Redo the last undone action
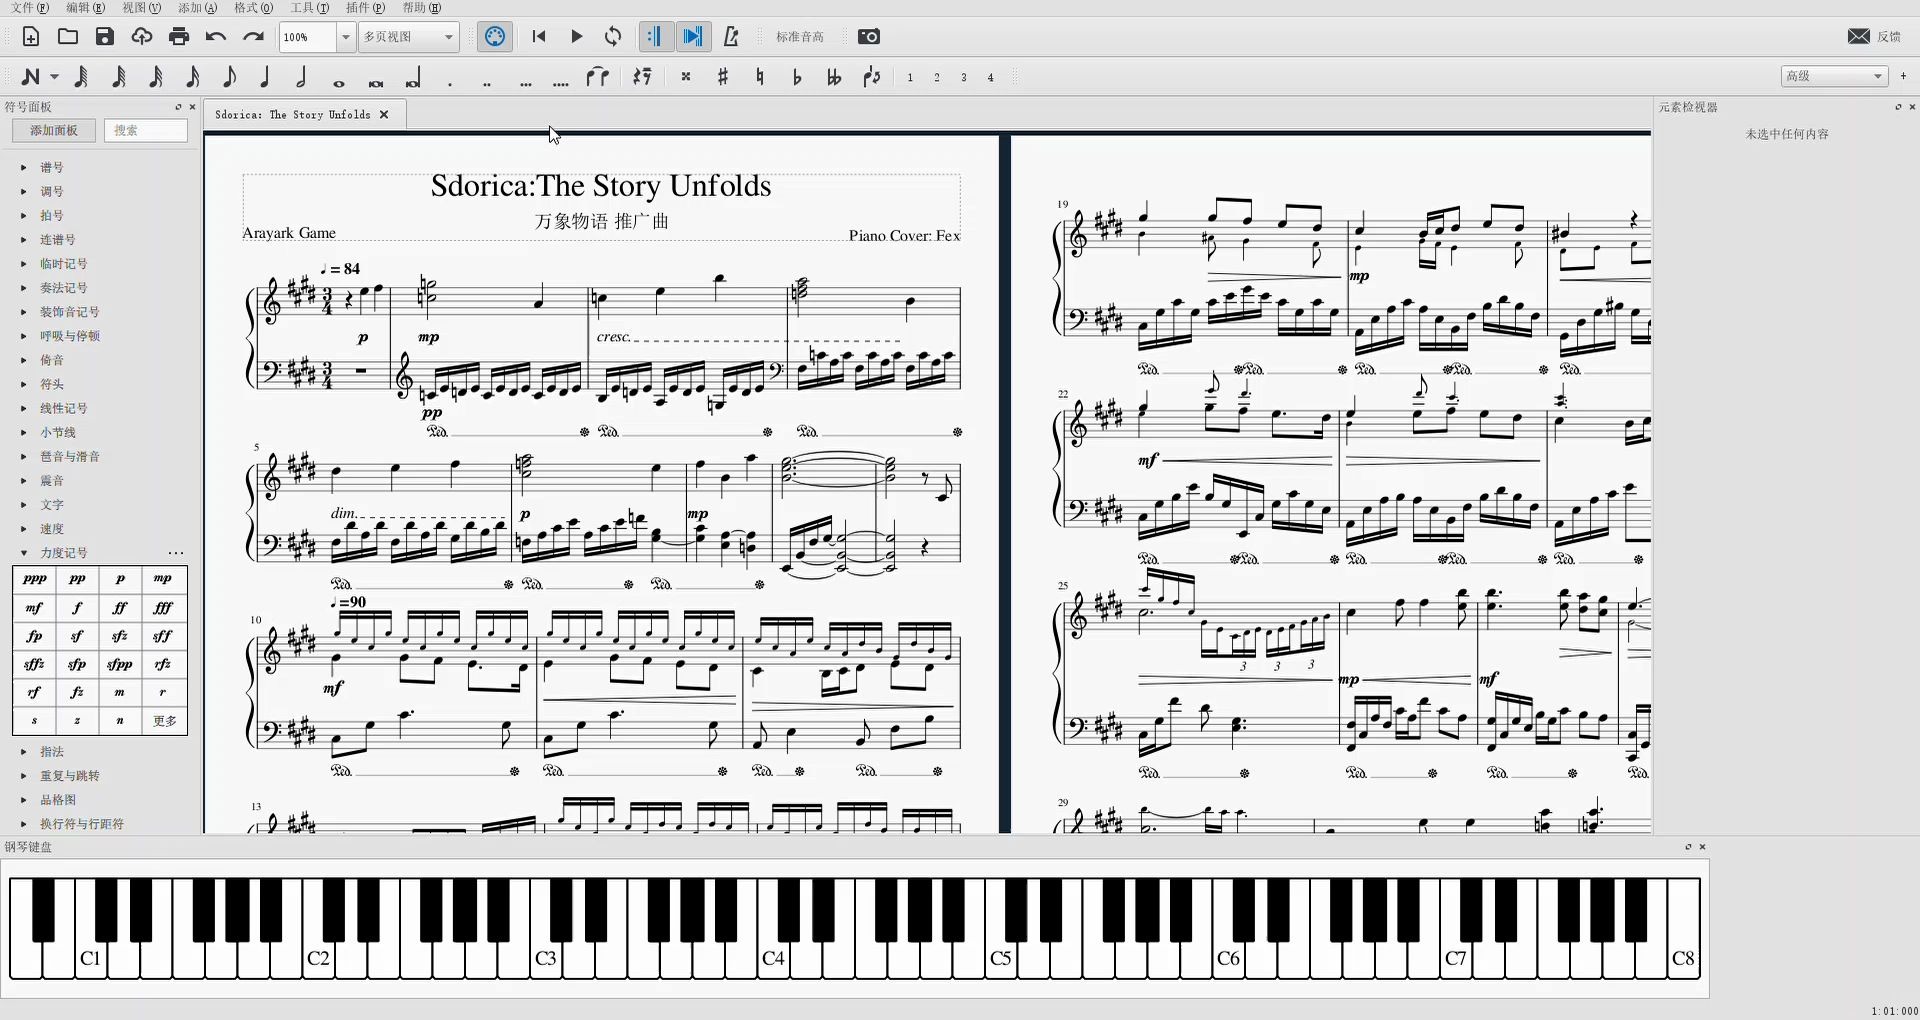 coord(253,37)
